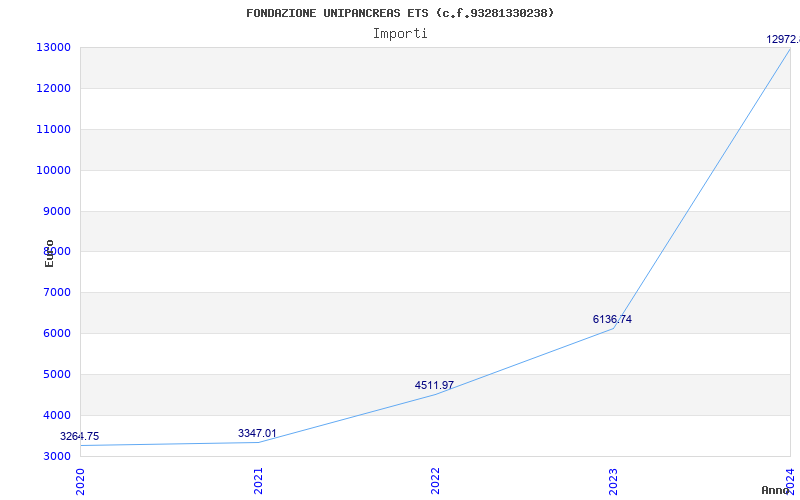Image resolution: width=800 pixels, height=500 pixels.
Task: Click the 2022 x-axis year label
Action: click(435, 481)
